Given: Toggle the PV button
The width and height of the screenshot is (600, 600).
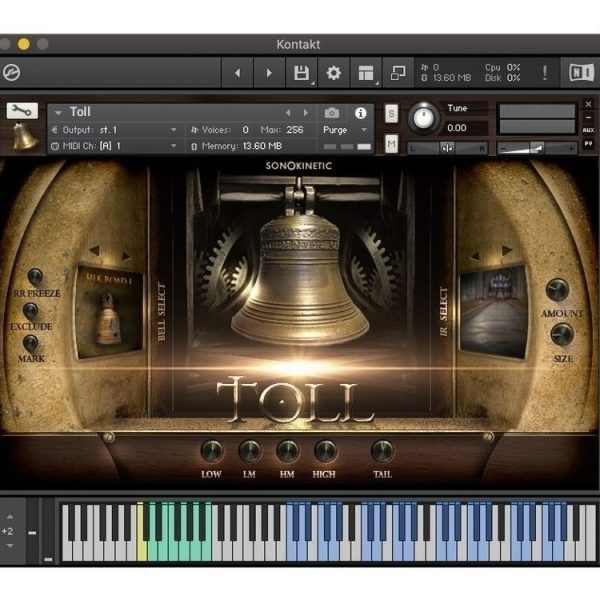Looking at the screenshot, I should [588, 143].
